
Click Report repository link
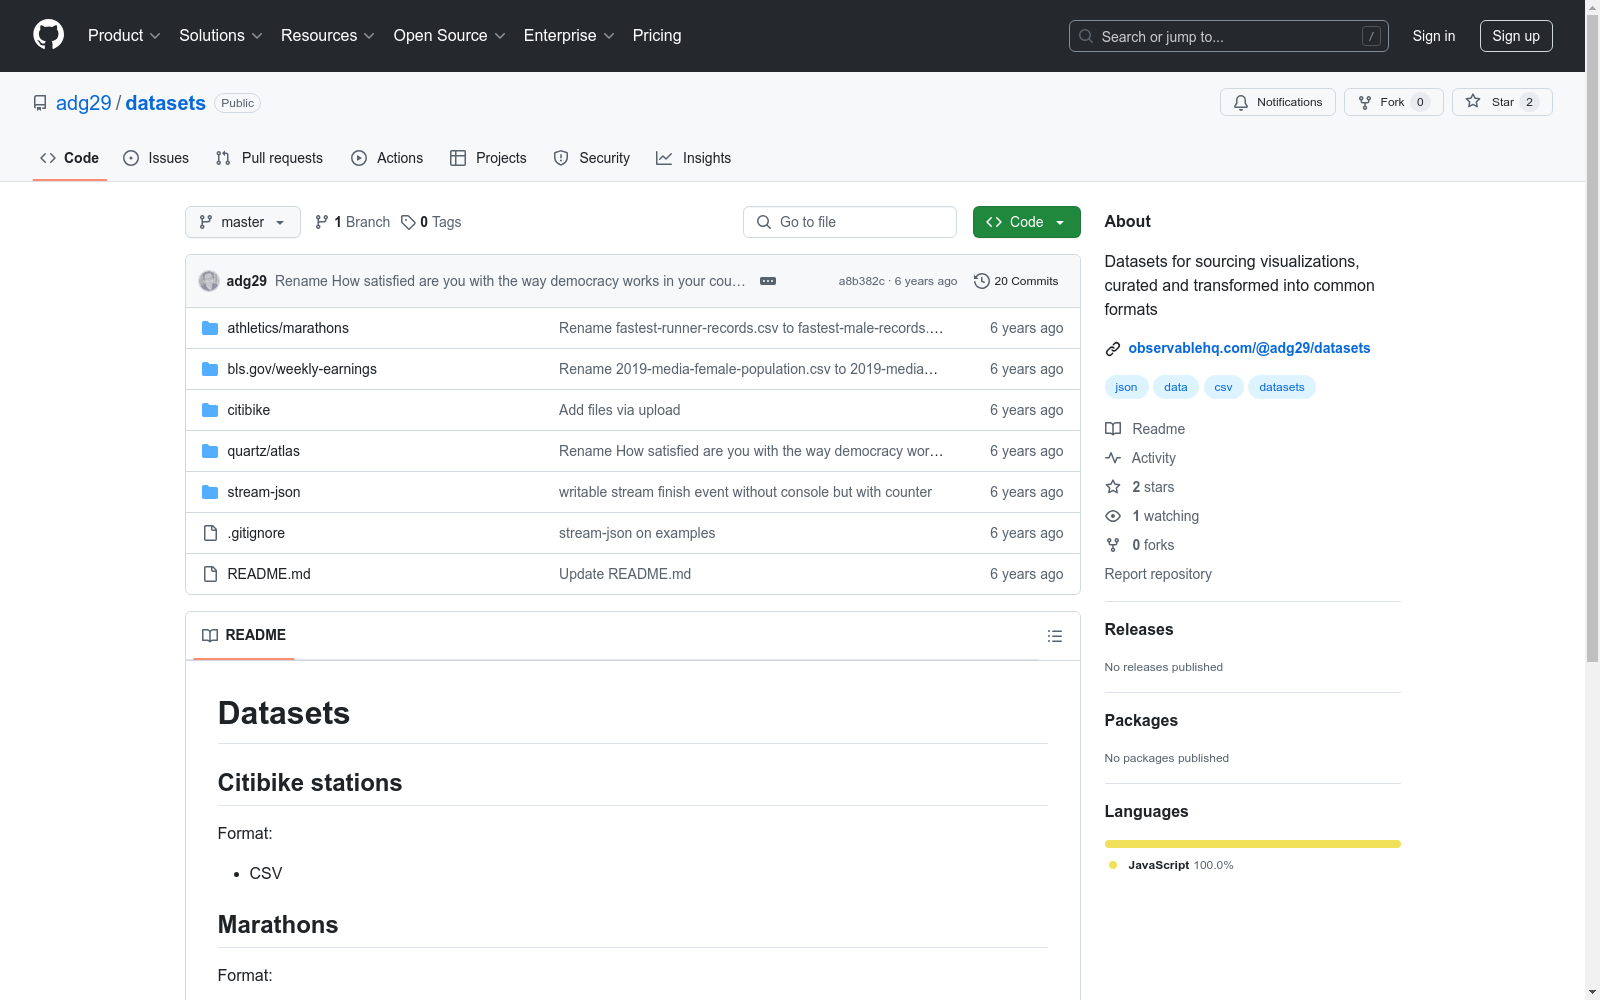(x=1158, y=574)
